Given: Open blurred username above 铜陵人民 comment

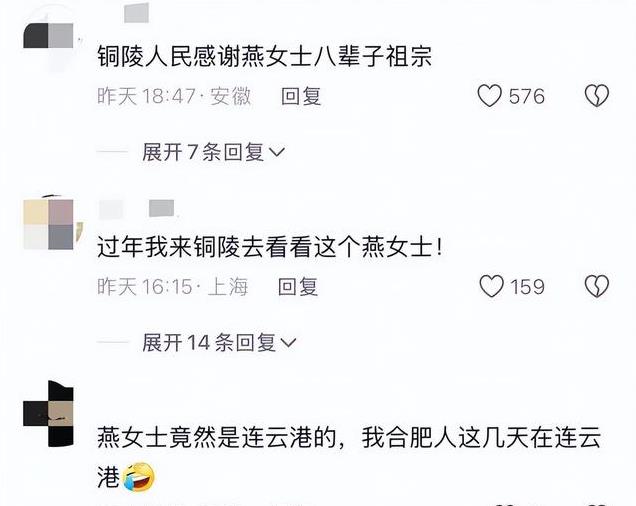Looking at the screenshot, I should [x=136, y=13].
